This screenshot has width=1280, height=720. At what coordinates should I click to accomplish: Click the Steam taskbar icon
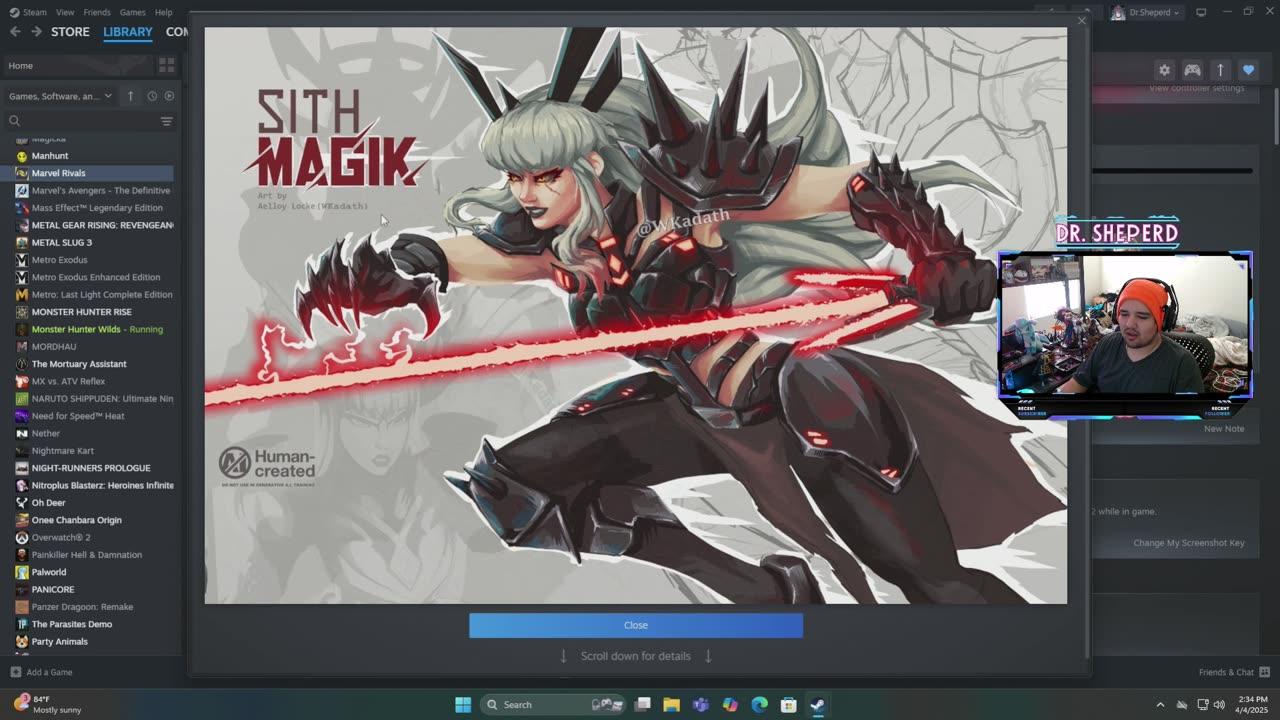click(x=817, y=704)
